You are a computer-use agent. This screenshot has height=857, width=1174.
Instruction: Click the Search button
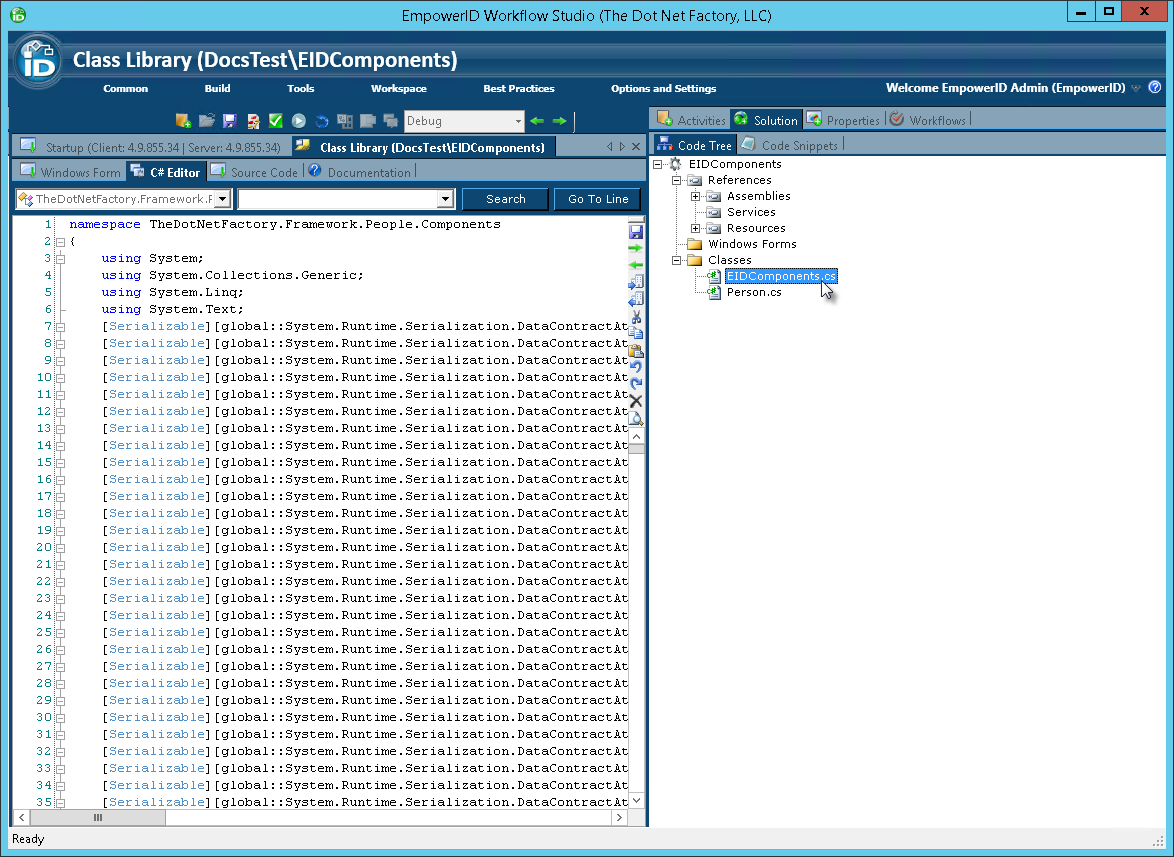click(505, 198)
